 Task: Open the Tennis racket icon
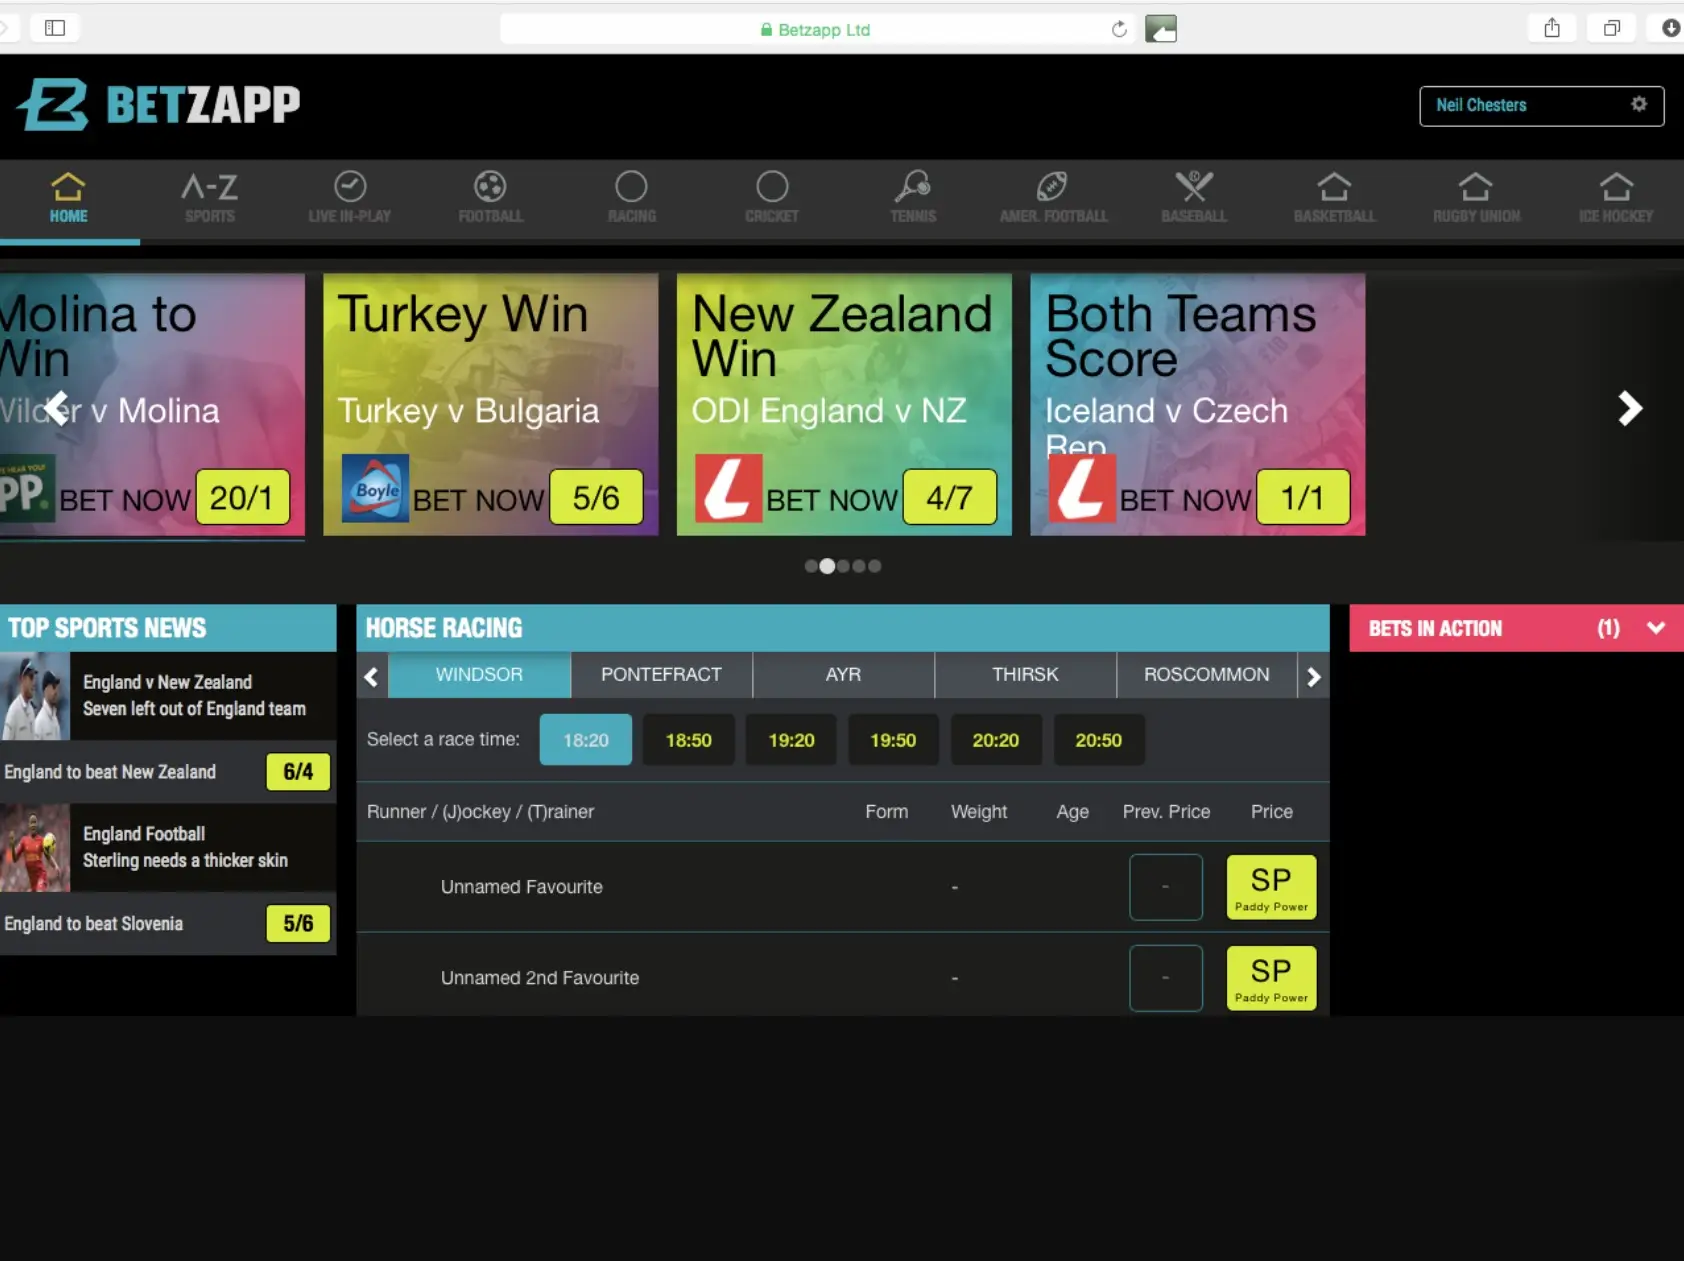click(913, 188)
